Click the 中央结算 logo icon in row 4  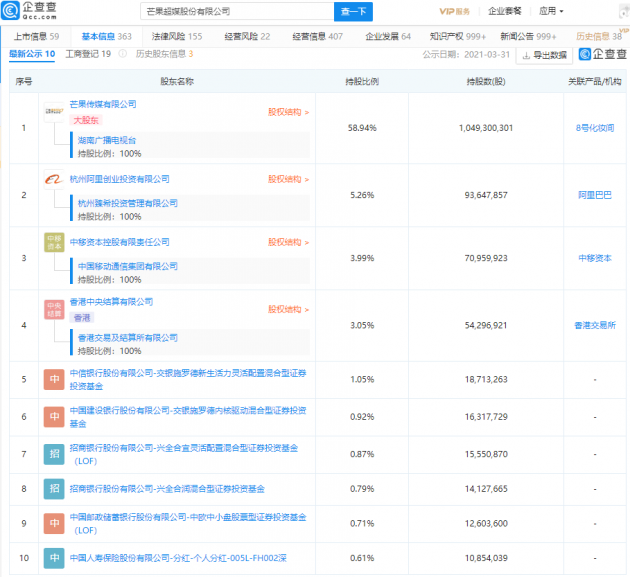53,308
